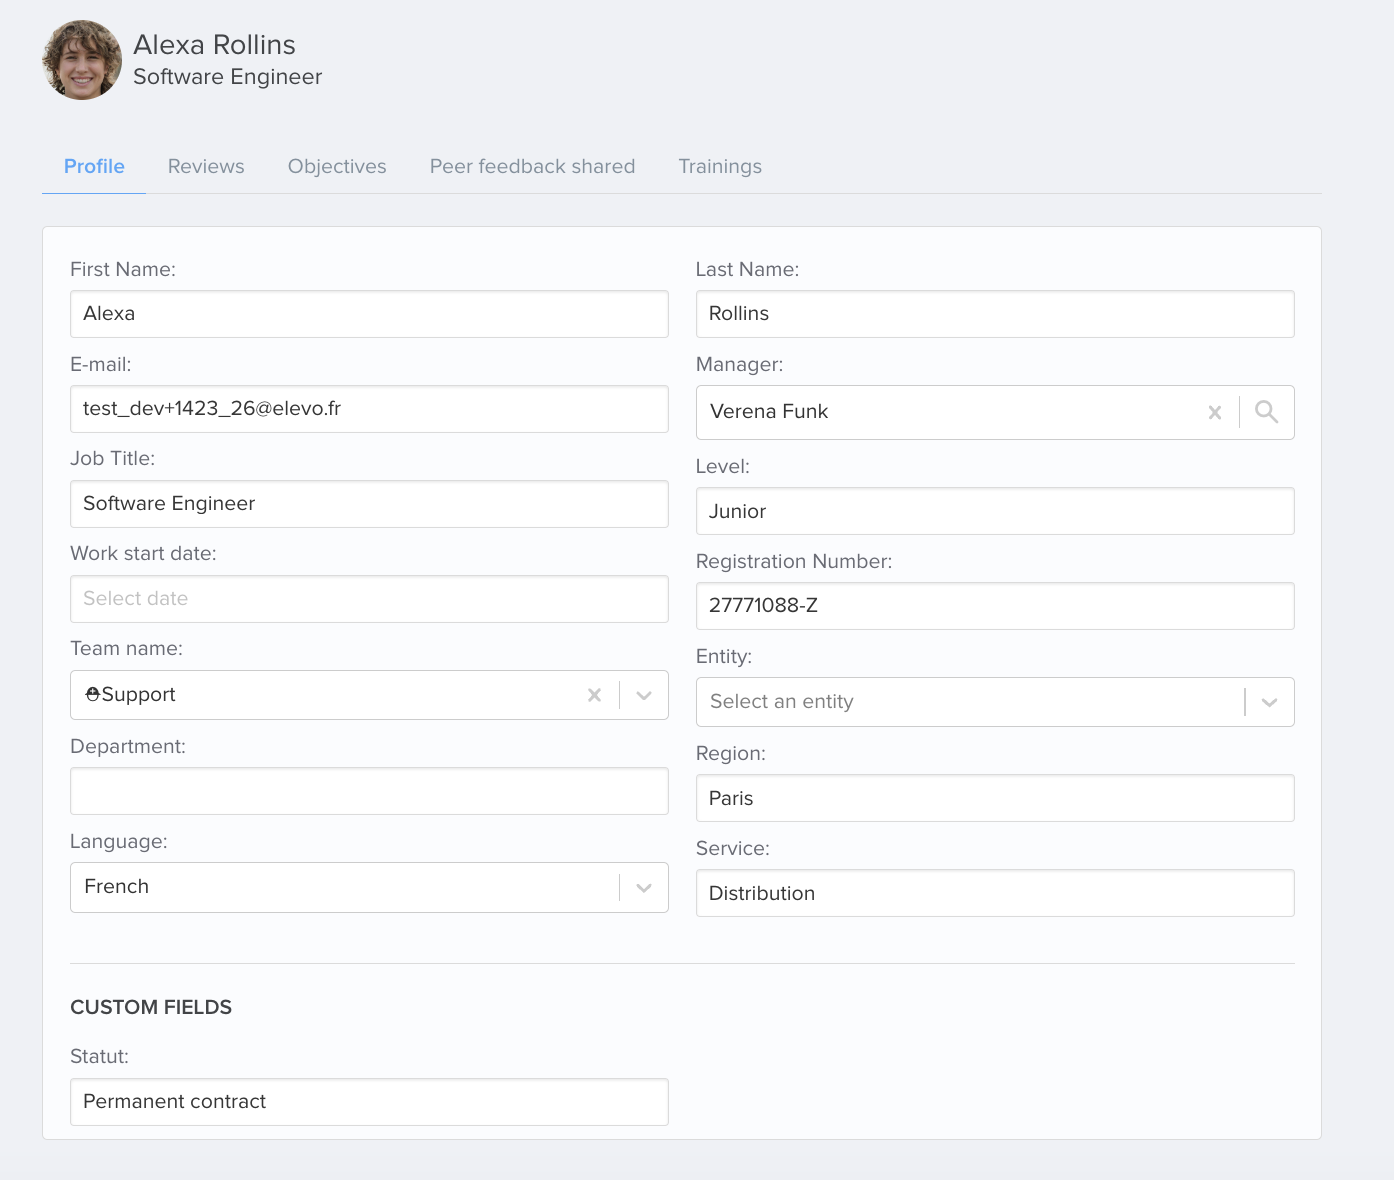Screen dimensions: 1394x1180
Task: Click the Level field showing Junior
Action: (x=995, y=511)
